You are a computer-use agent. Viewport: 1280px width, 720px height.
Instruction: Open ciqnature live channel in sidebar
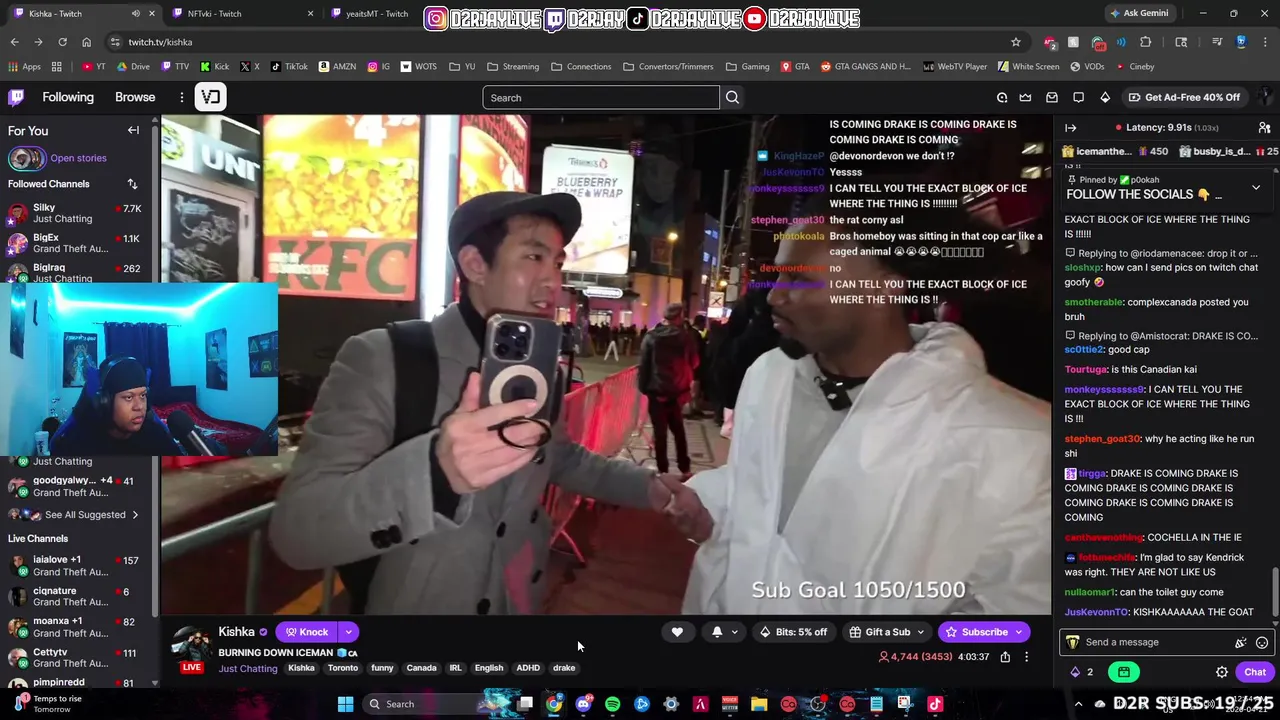click(77, 596)
